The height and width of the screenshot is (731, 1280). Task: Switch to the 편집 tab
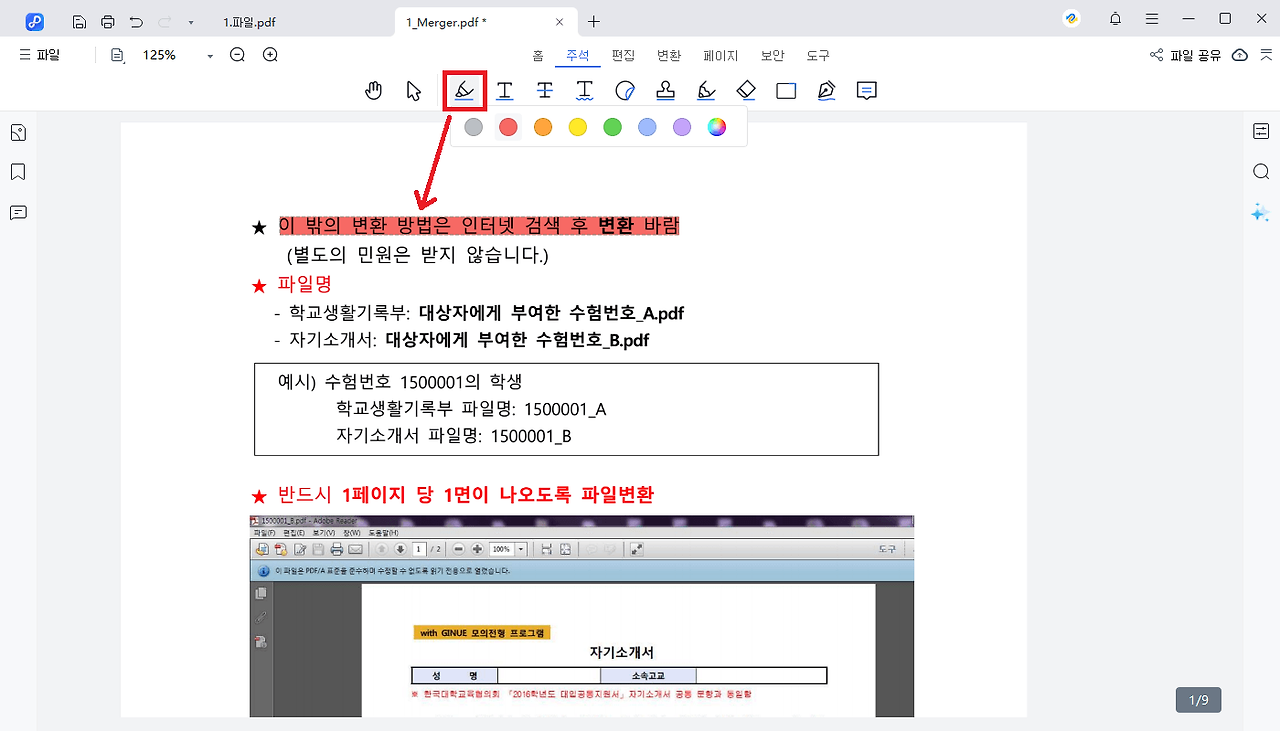coord(623,56)
